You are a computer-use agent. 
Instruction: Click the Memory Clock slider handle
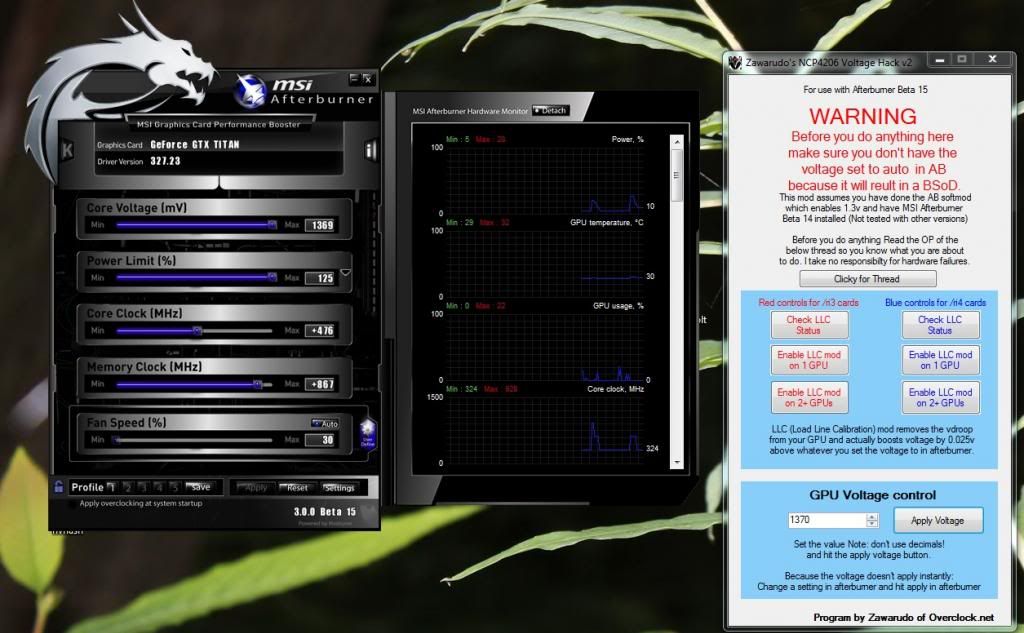[x=258, y=384]
